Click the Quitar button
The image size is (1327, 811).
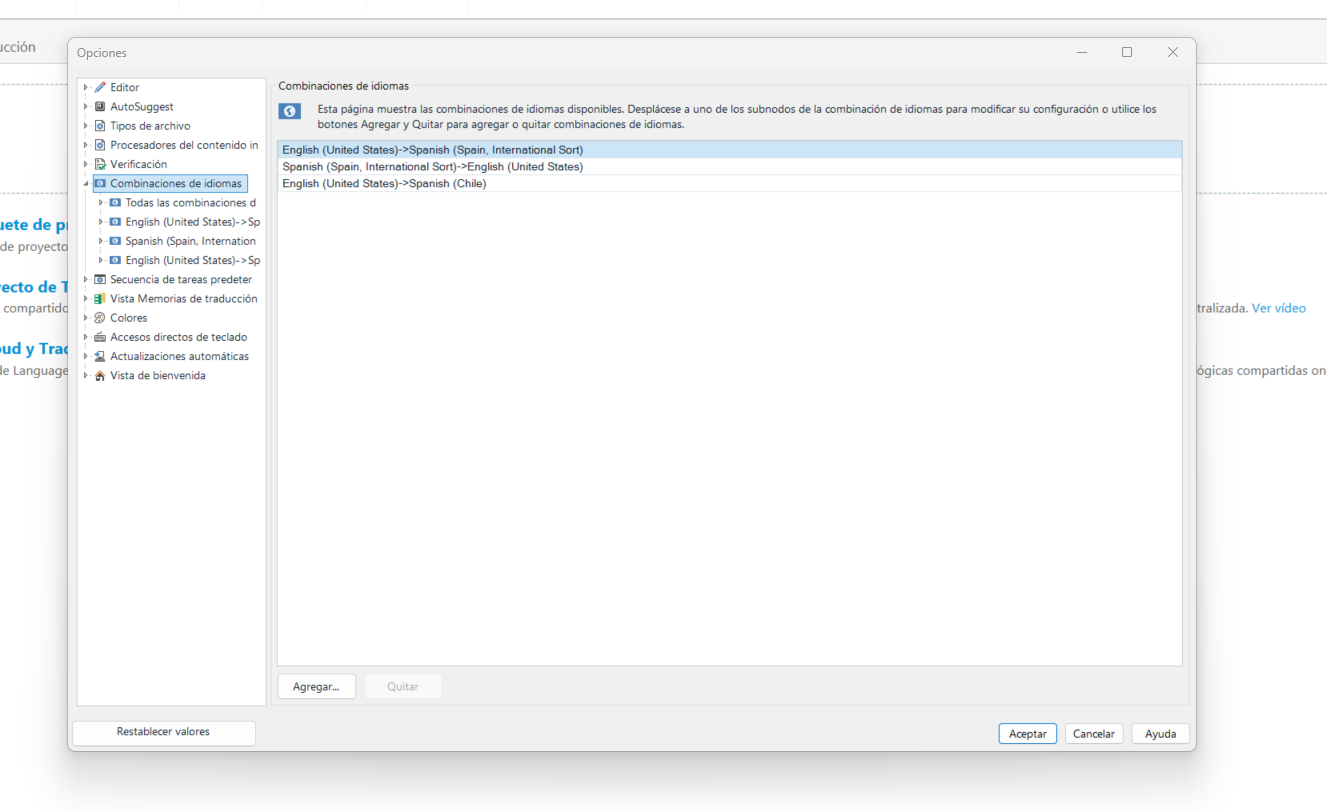click(403, 687)
